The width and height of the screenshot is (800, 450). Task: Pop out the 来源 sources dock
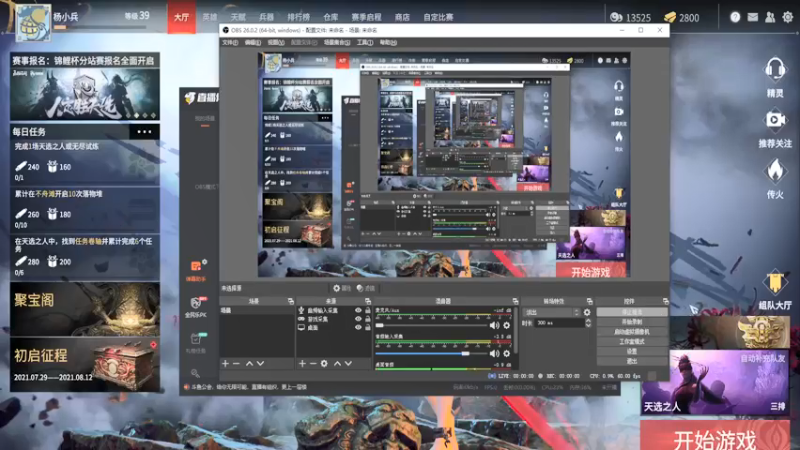368,301
